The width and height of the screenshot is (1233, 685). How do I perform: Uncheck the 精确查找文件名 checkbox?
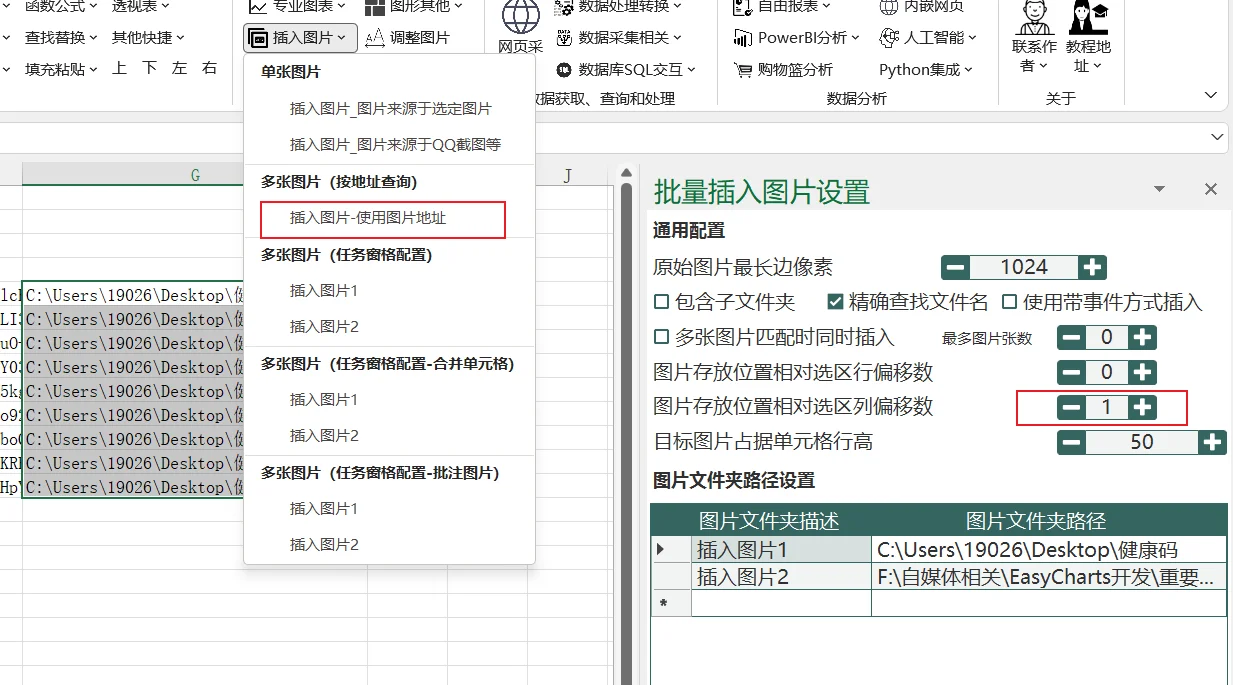coord(835,302)
